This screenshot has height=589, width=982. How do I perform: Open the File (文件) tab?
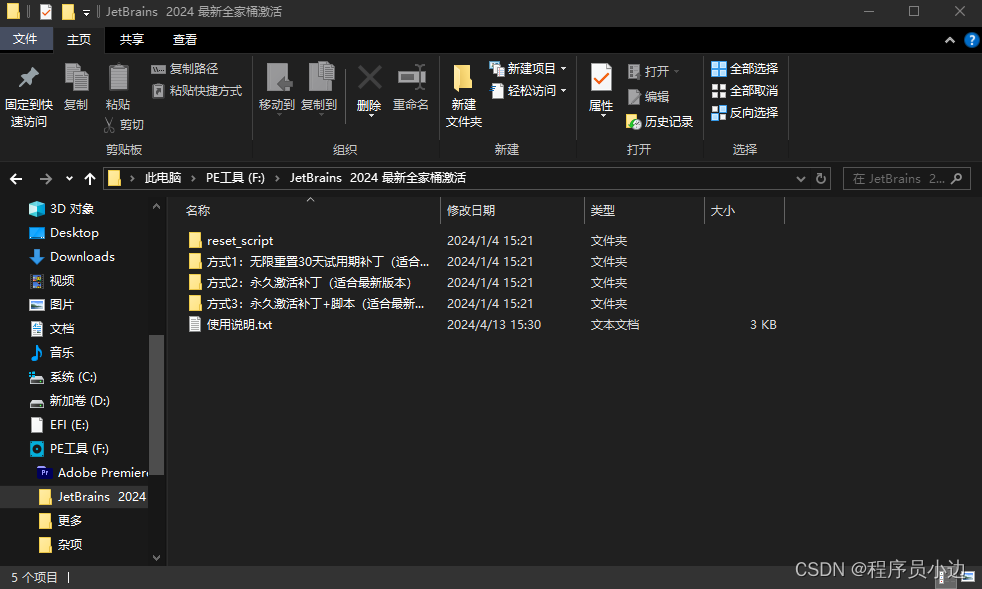click(x=25, y=39)
